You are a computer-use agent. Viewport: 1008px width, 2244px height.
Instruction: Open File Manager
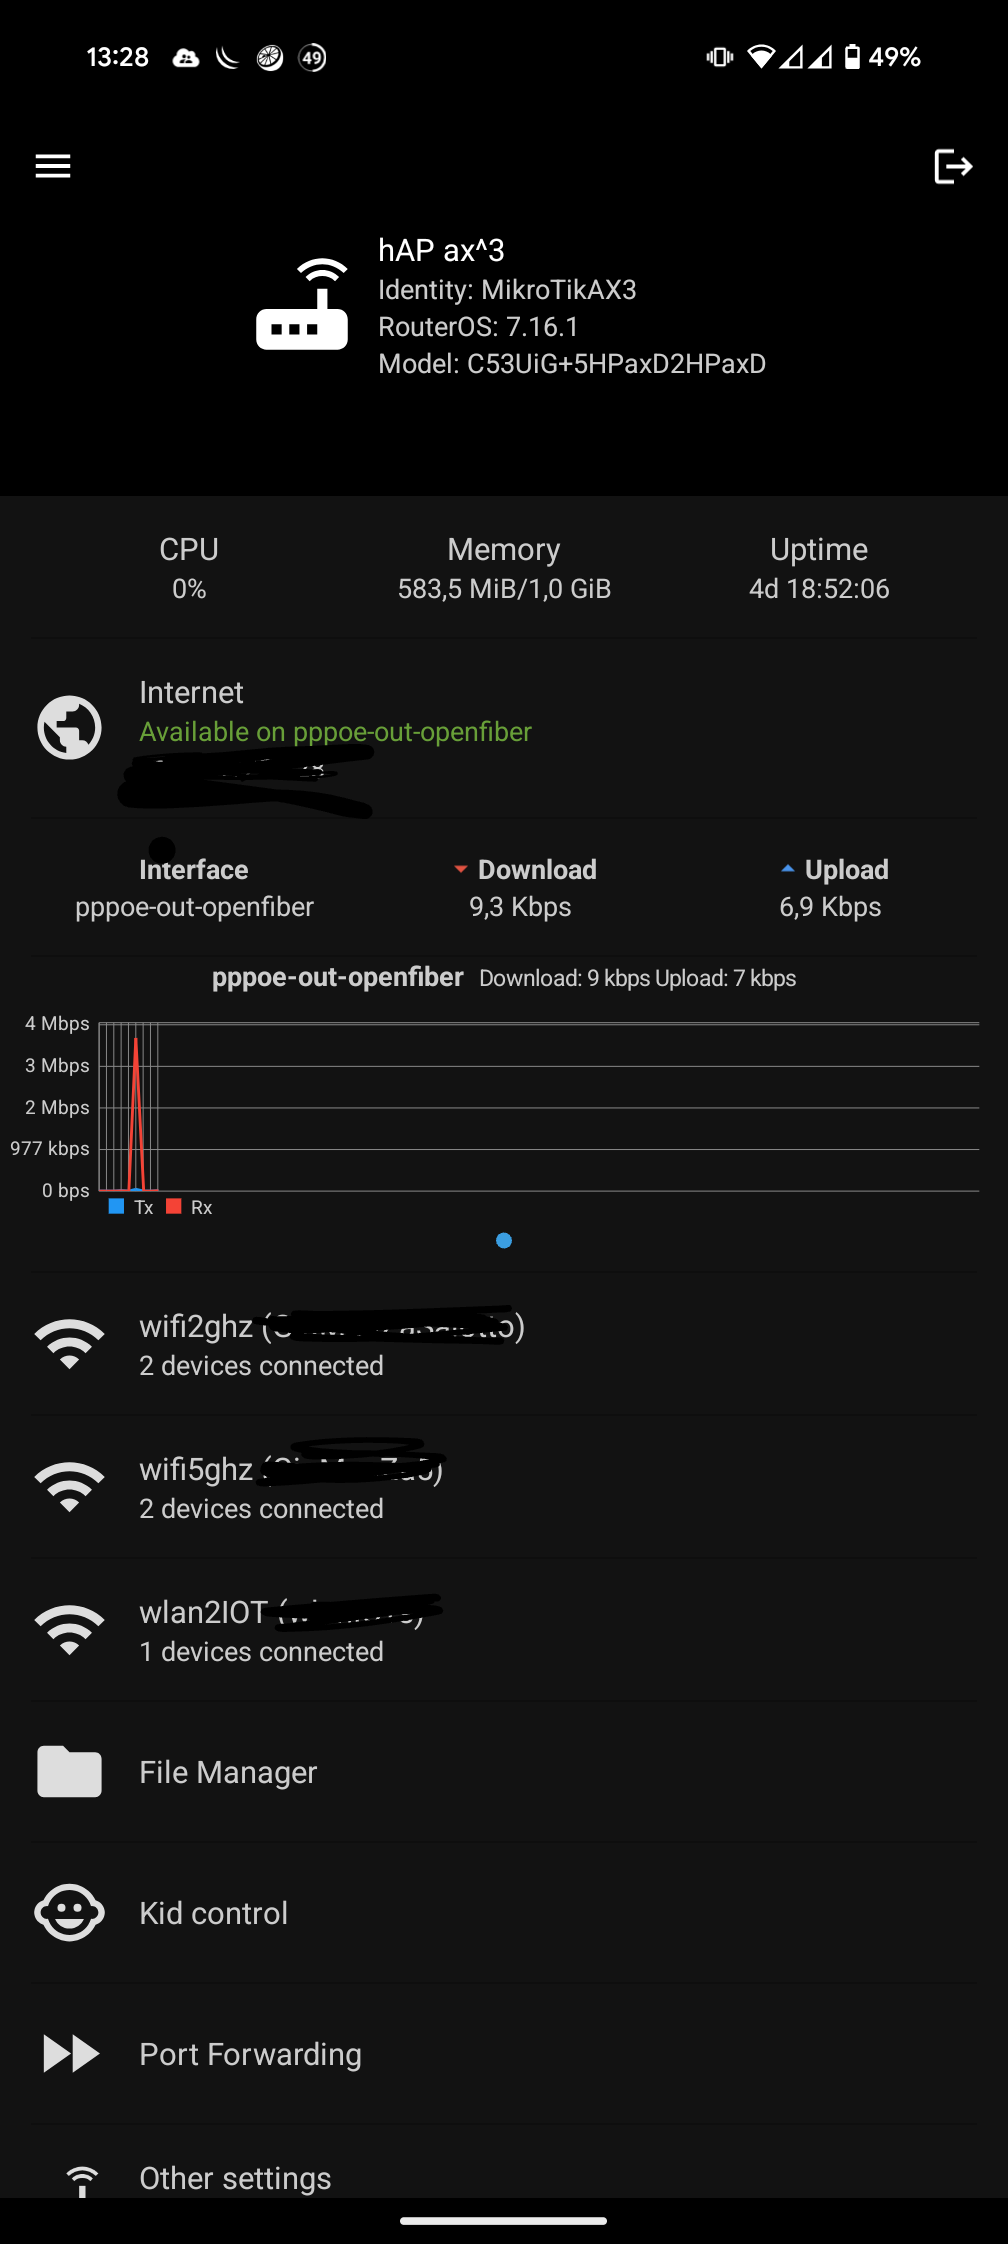click(x=228, y=1771)
